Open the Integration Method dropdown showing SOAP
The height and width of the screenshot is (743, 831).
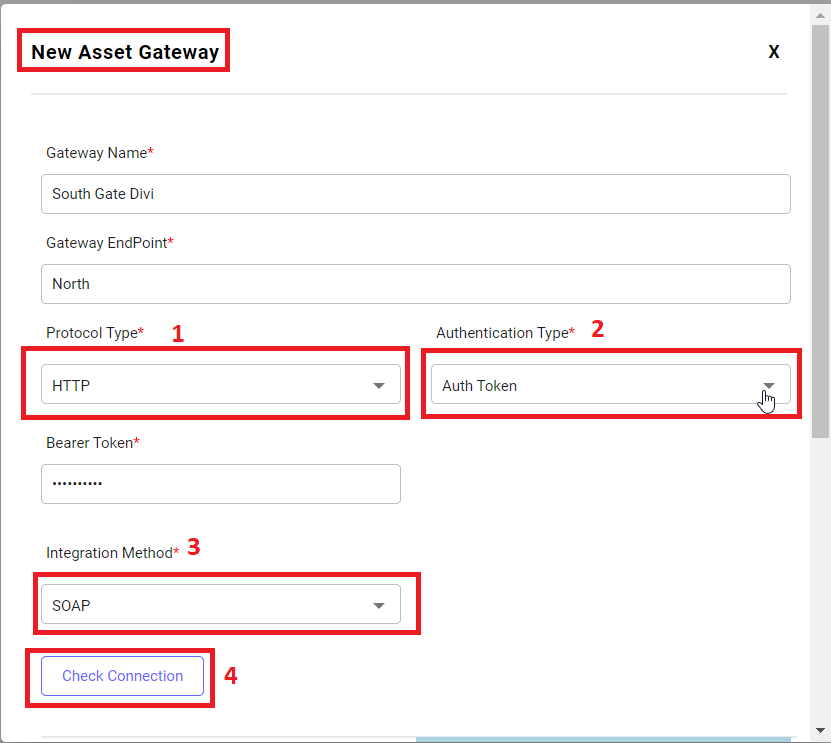pyautogui.click(x=221, y=604)
